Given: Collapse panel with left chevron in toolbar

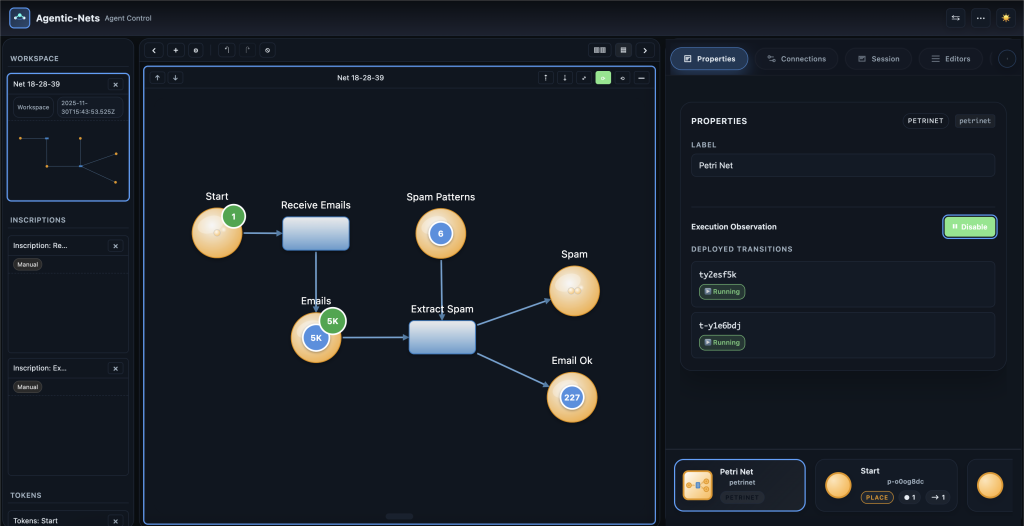Looking at the screenshot, I should (155, 50).
